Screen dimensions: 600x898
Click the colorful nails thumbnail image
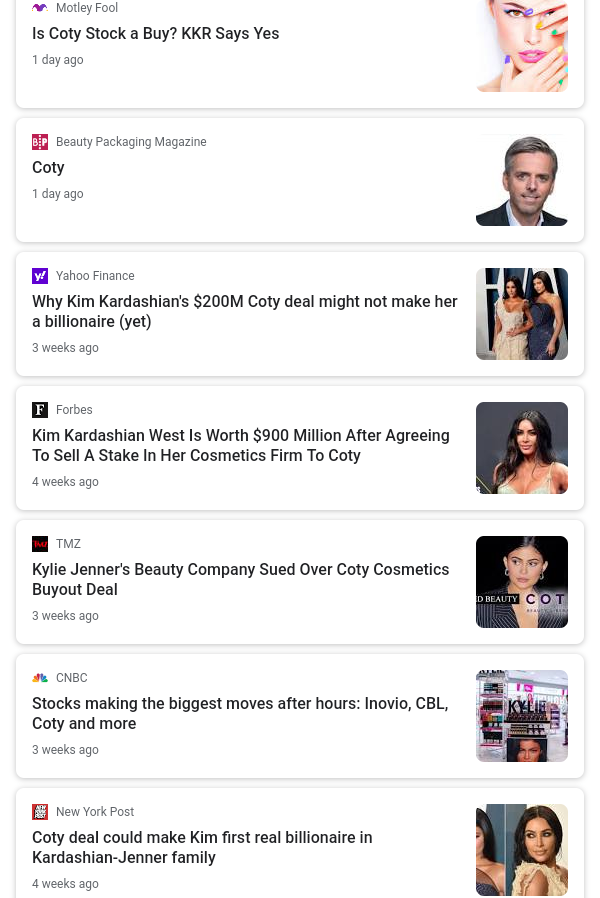point(522,46)
